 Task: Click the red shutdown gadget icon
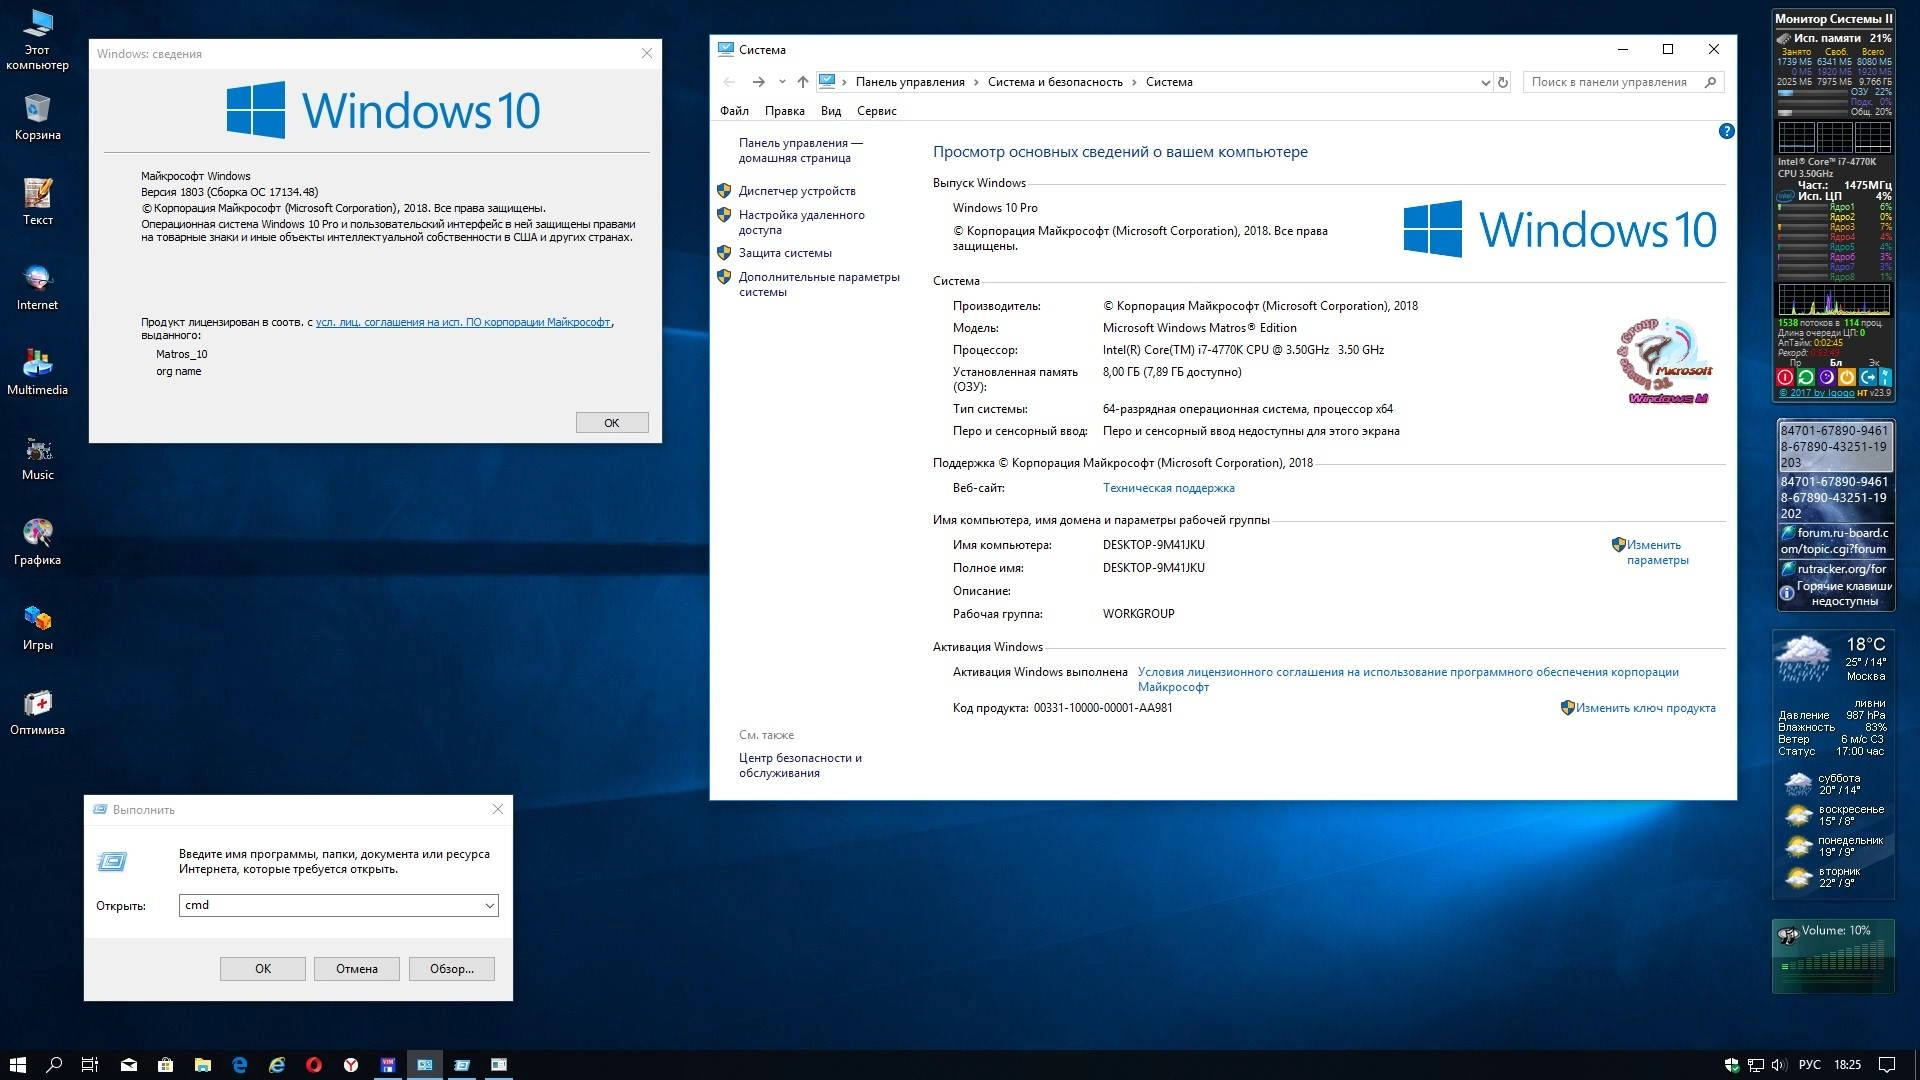tap(1785, 377)
